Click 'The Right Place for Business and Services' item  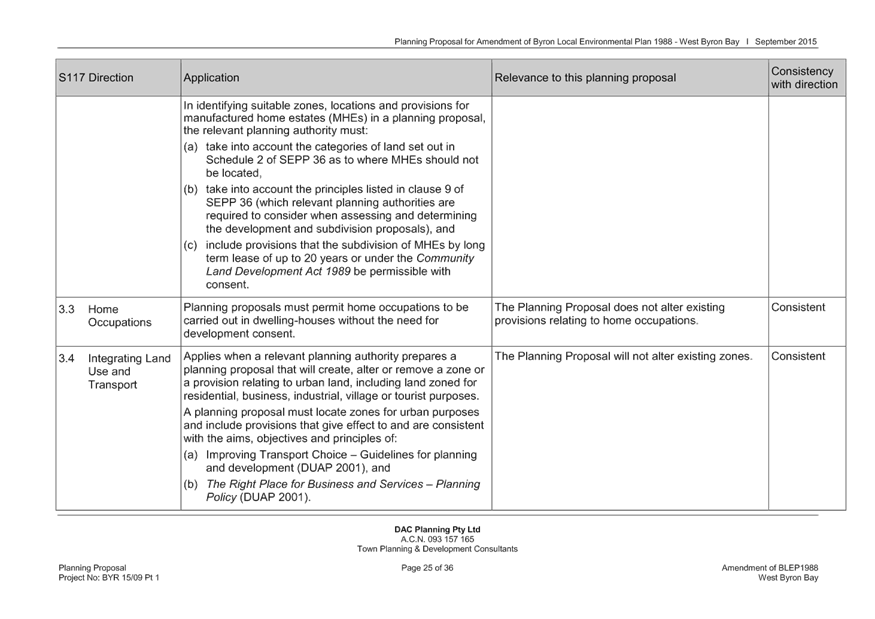332,491
